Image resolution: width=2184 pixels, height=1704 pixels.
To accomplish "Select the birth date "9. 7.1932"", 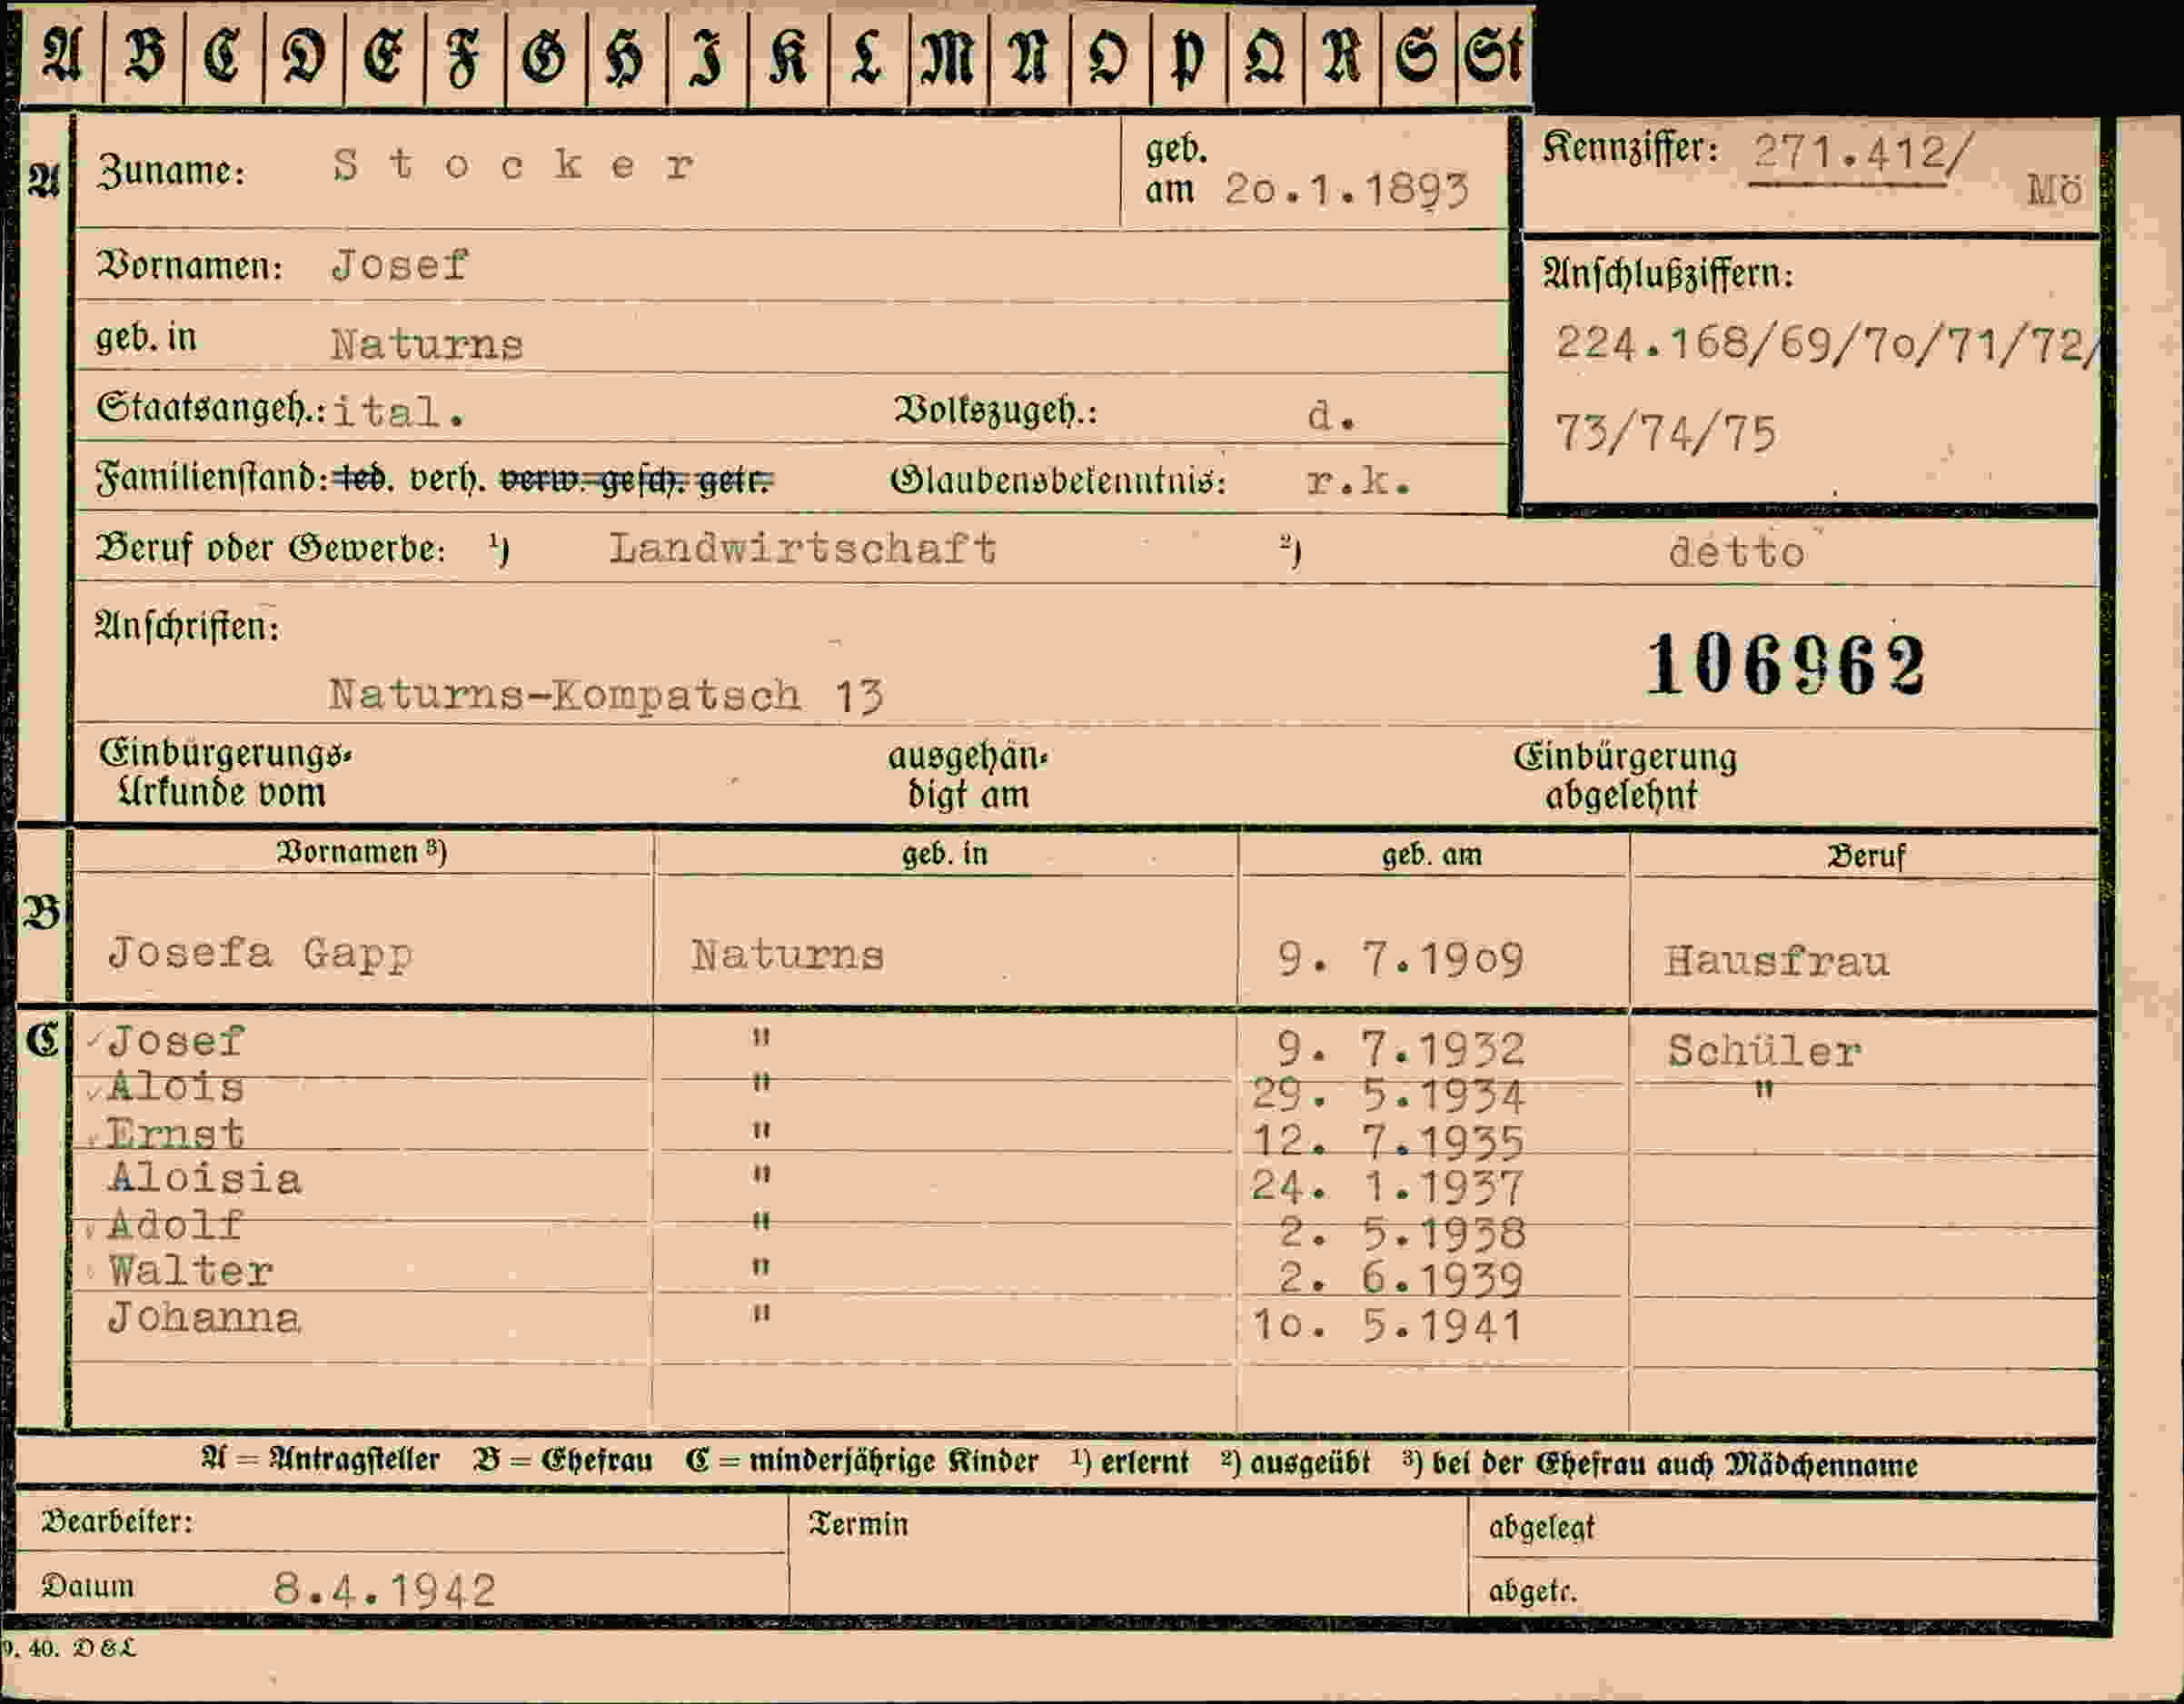I will 1400,1050.
